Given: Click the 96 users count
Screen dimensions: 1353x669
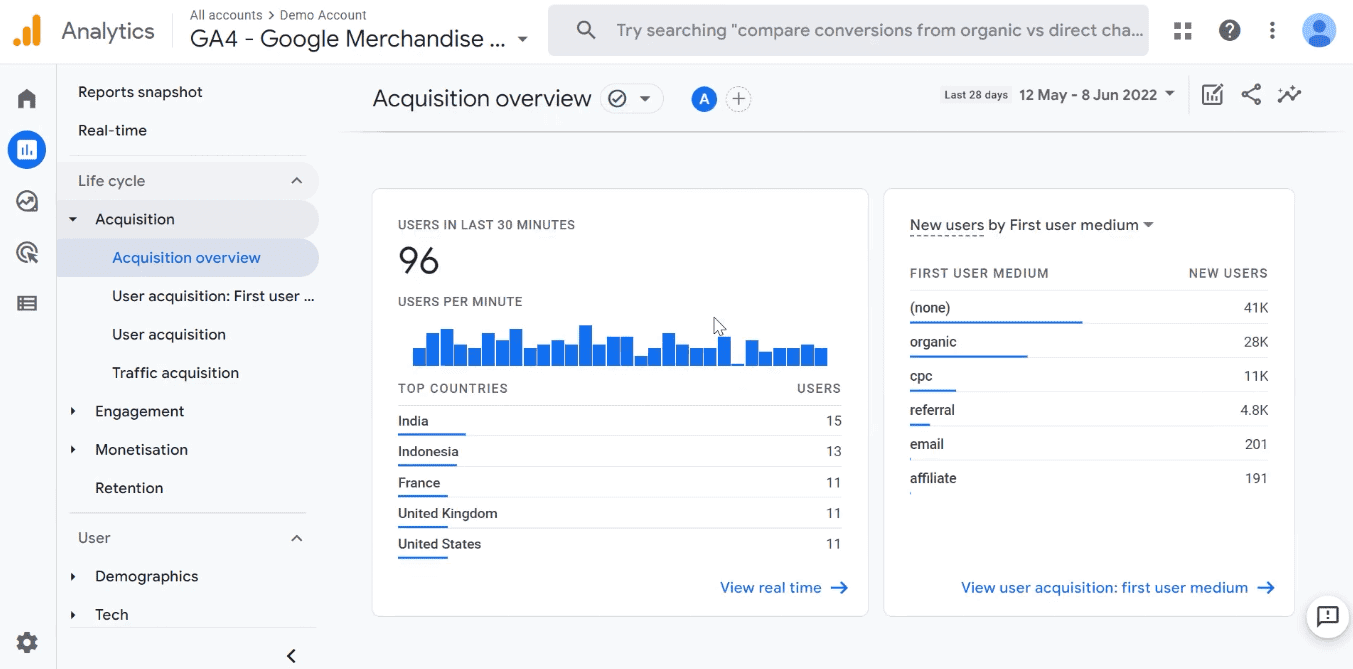Looking at the screenshot, I should (x=419, y=261).
